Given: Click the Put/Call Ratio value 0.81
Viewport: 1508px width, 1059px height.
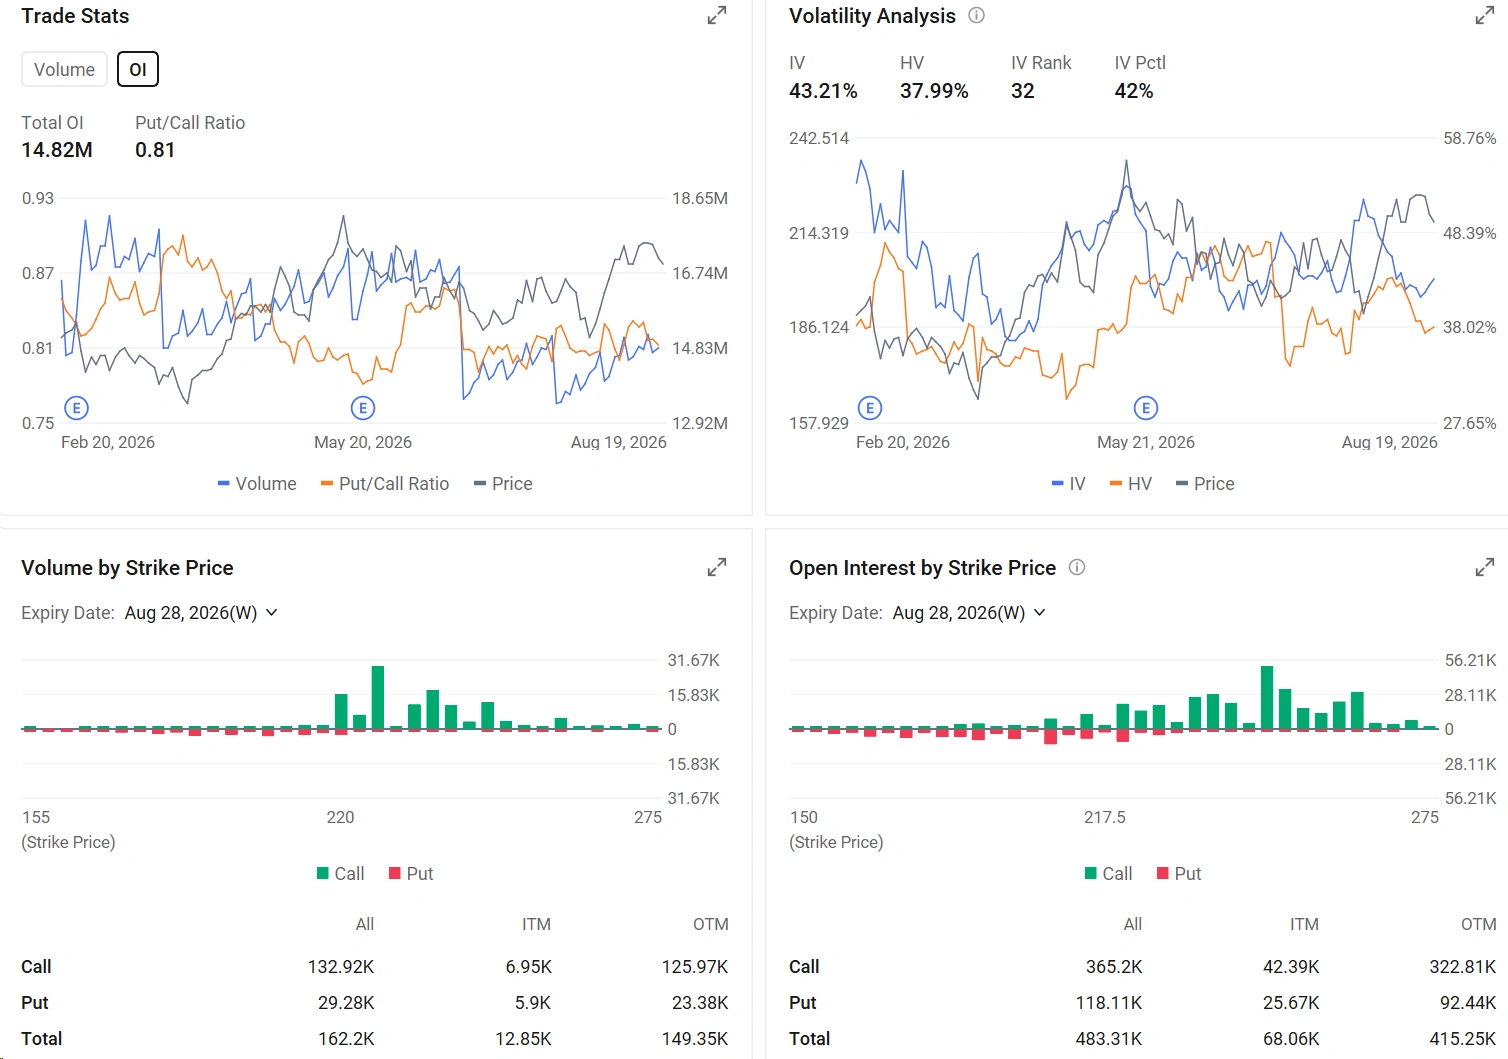Looking at the screenshot, I should 155,150.
